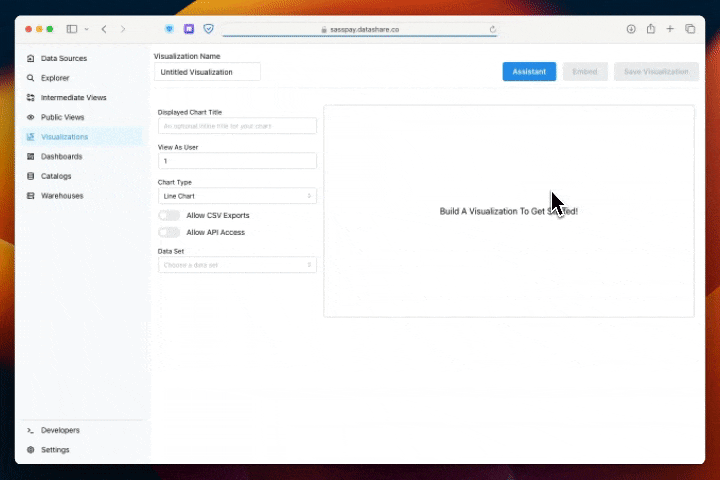Expand the Safari sidebar options chevron
The width and height of the screenshot is (720, 480).
86,29
